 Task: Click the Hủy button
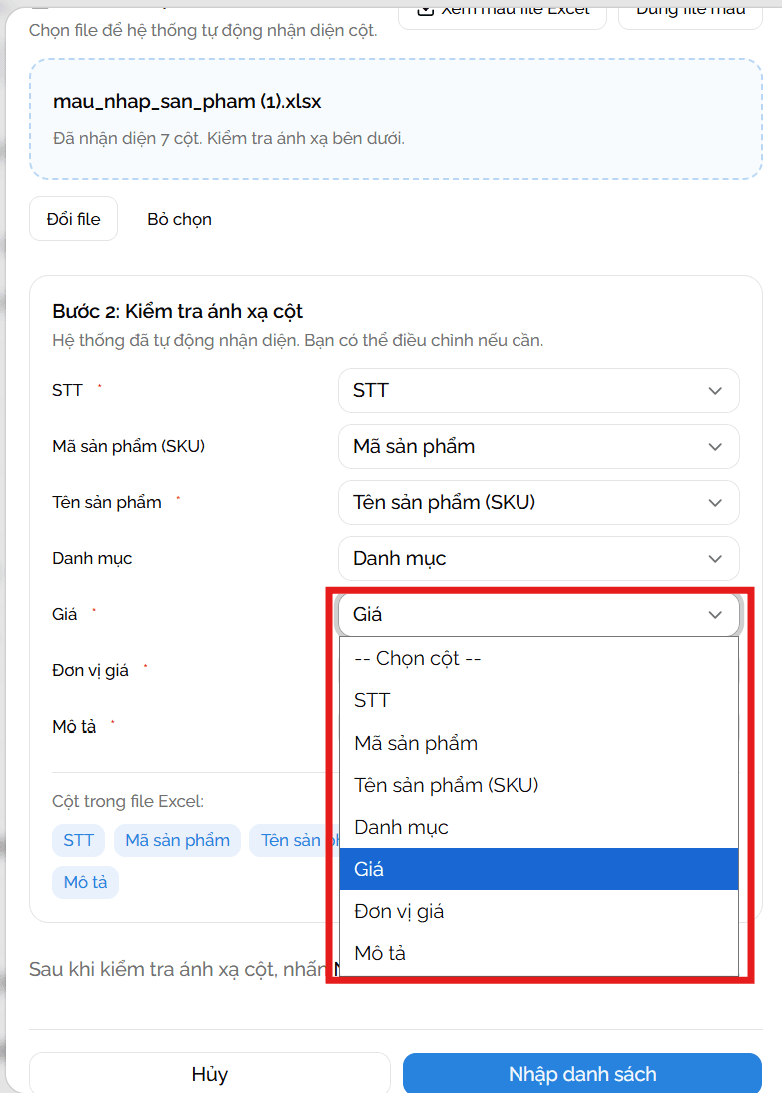tap(210, 1073)
